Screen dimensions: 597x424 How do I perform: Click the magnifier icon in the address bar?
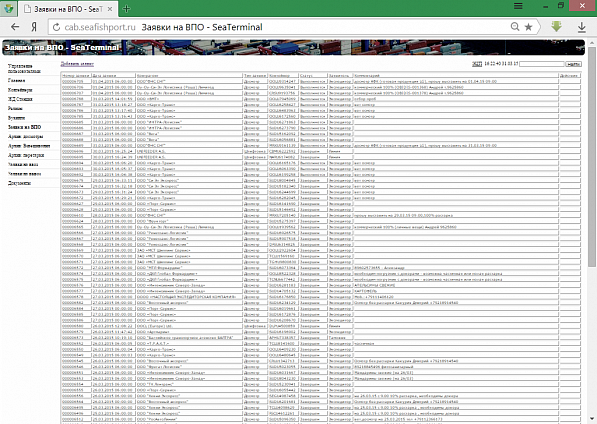click(x=515, y=27)
